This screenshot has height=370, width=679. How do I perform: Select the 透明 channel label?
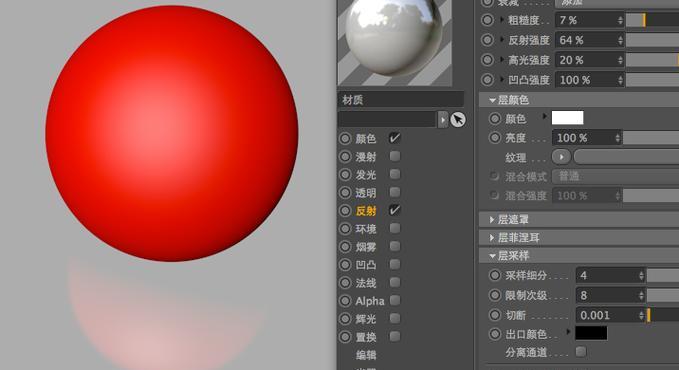click(x=365, y=193)
